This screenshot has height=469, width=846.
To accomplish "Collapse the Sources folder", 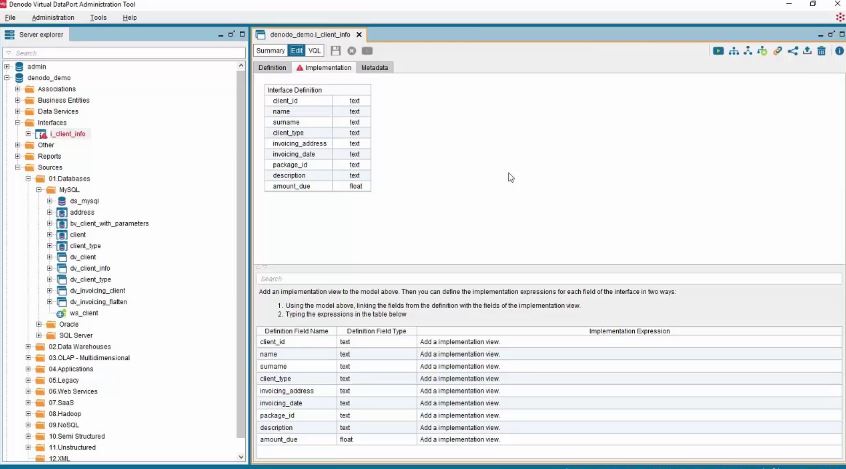I will click(17, 167).
